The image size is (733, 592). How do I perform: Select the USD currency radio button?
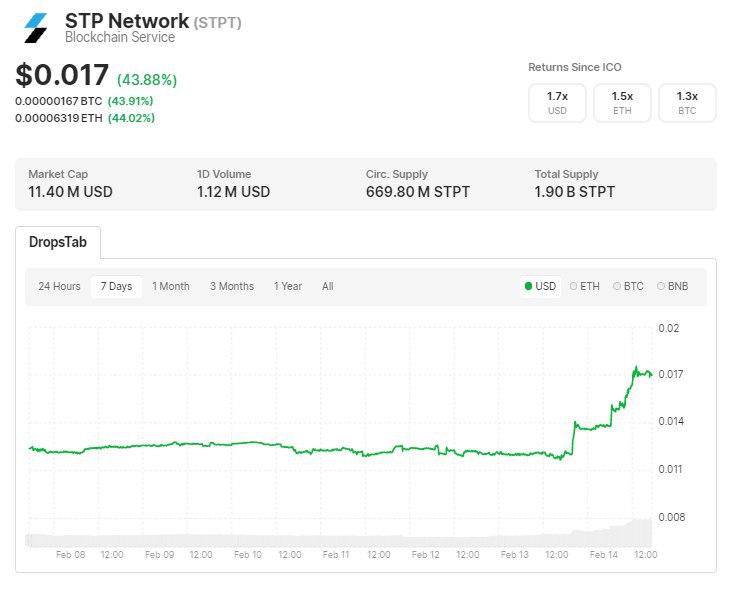(540, 286)
